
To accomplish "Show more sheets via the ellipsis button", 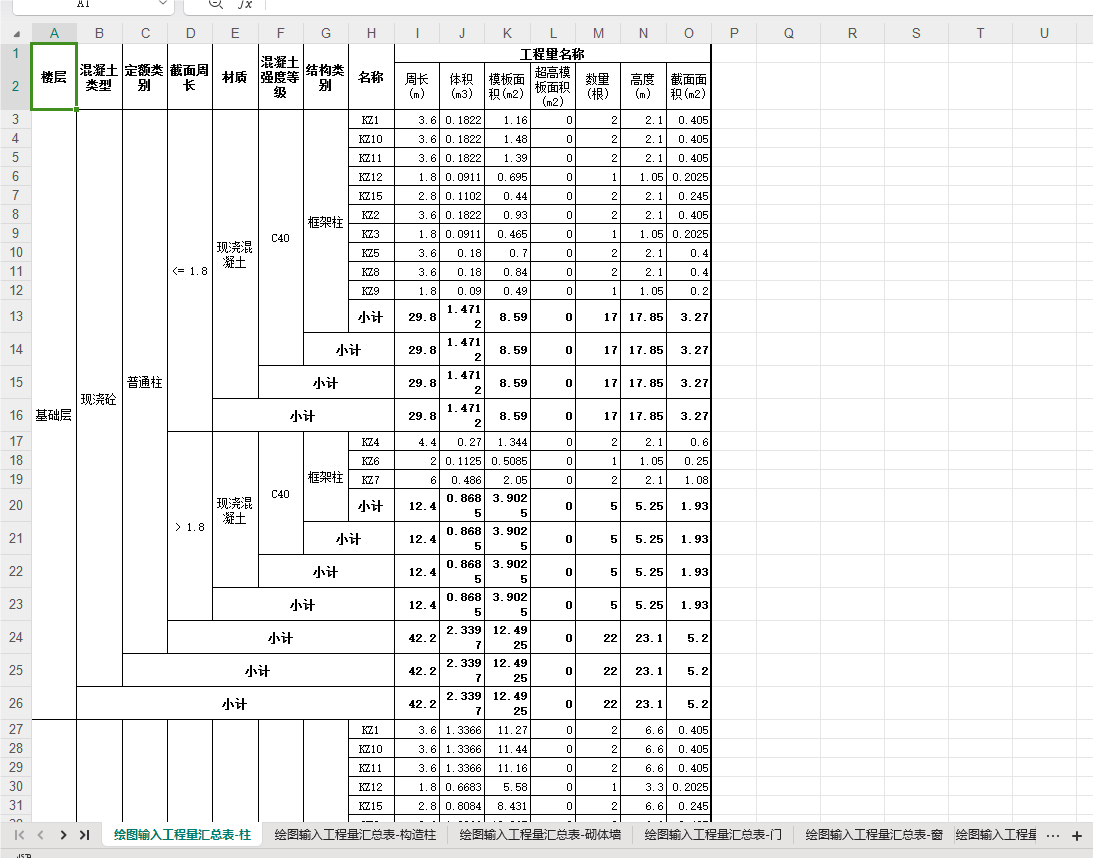I will (x=1053, y=835).
